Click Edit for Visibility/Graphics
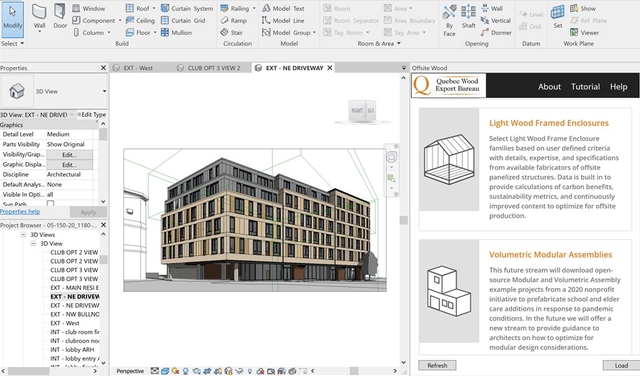Viewport: 640px width, 376px height. point(69,155)
